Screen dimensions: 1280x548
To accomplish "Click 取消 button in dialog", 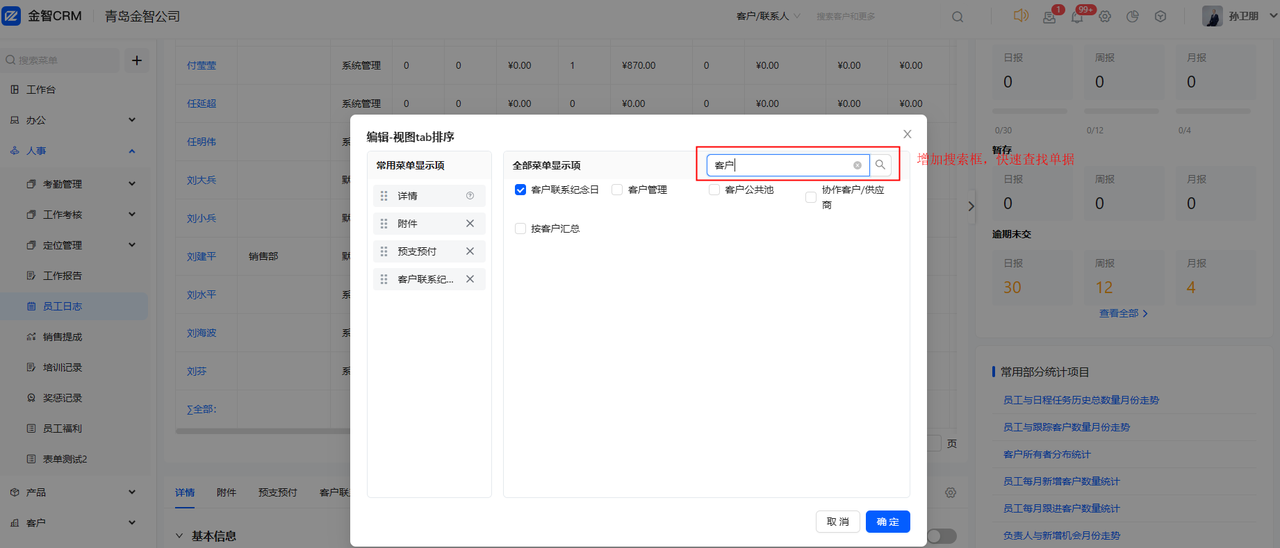I will [x=838, y=521].
